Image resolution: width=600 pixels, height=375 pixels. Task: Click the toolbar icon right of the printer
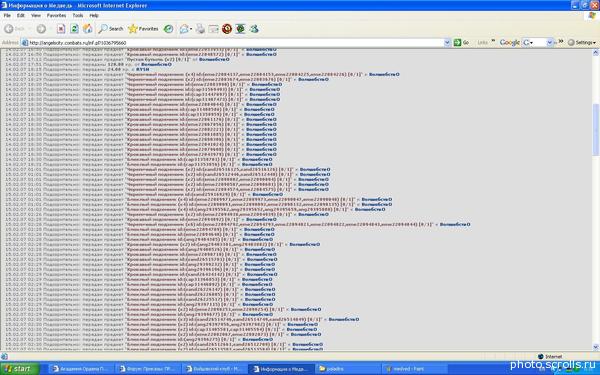pos(214,29)
